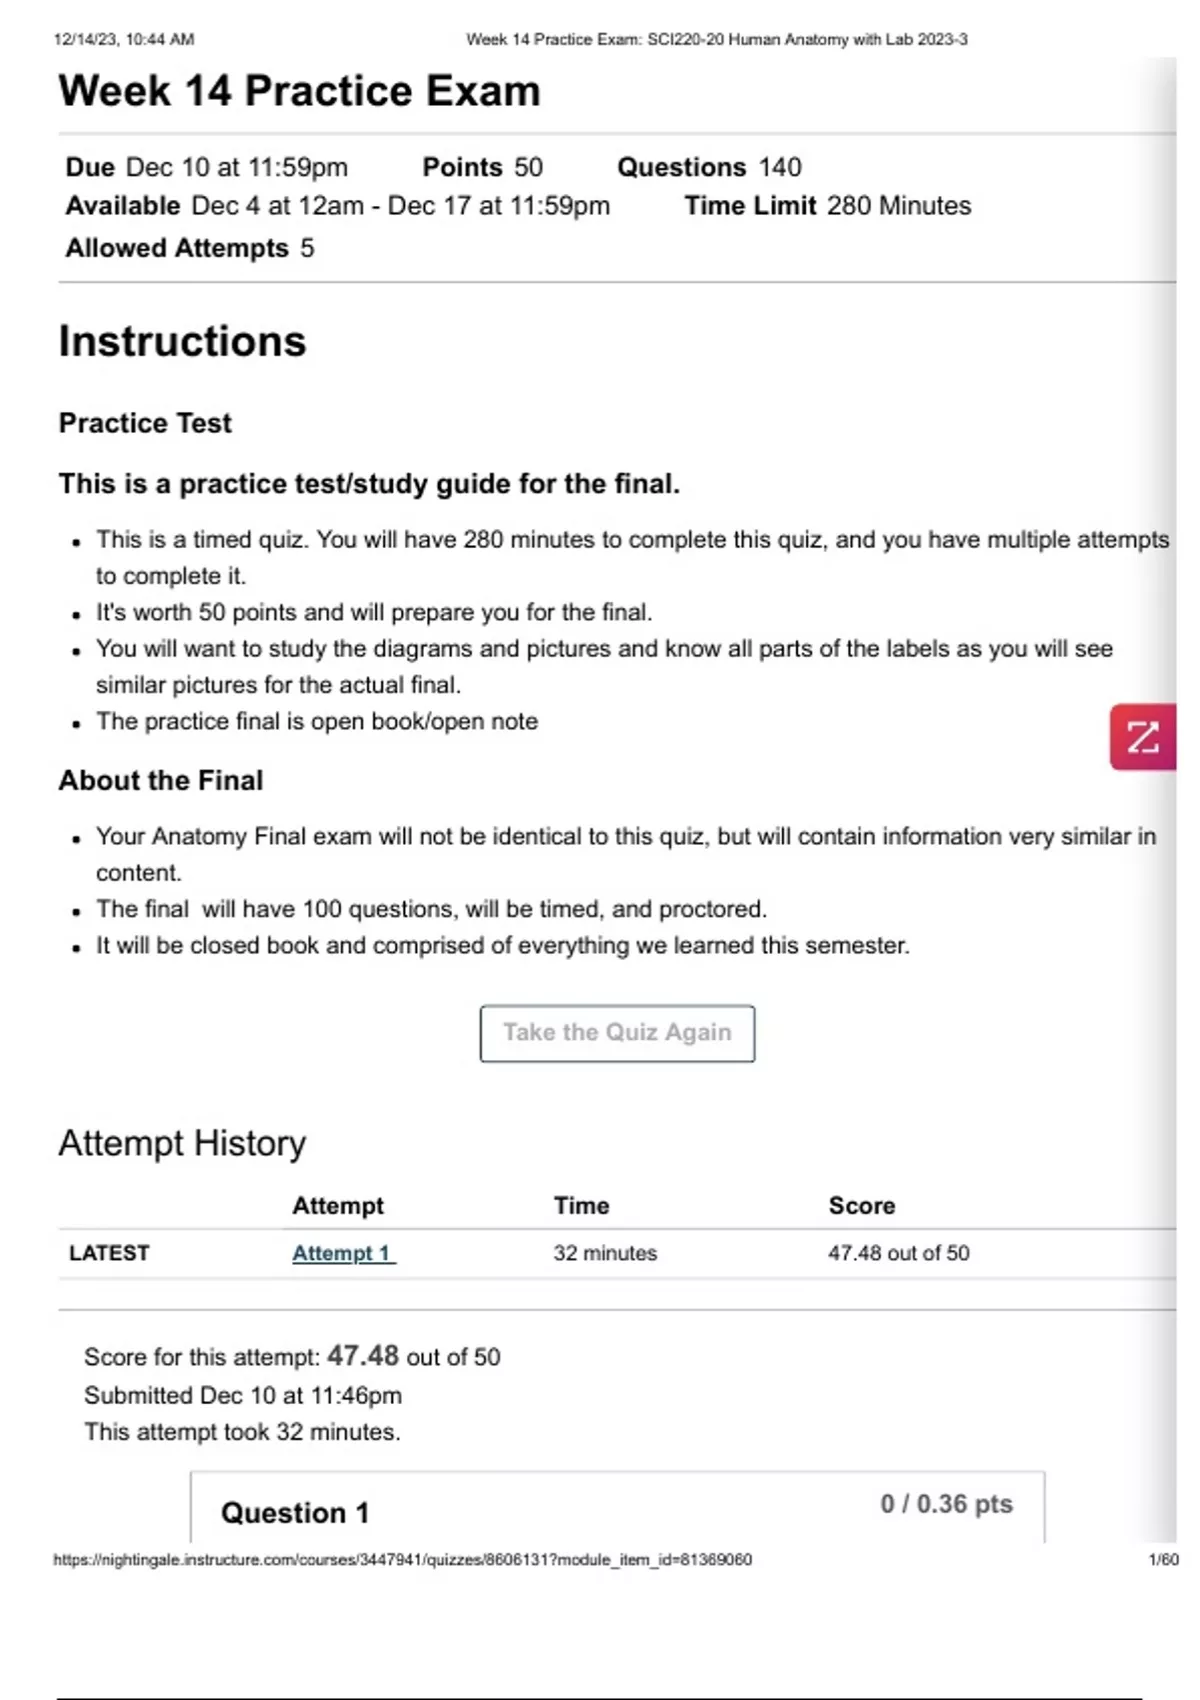Click the 0 / 0.36 pts score label
This screenshot has height=1700, width=1200.
[946, 1504]
